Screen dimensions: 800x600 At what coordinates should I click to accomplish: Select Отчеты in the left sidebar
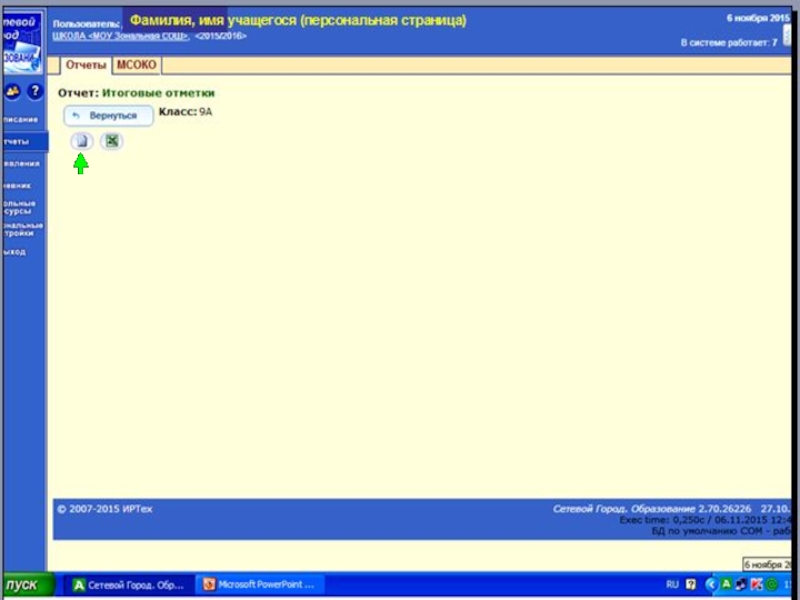26,142
